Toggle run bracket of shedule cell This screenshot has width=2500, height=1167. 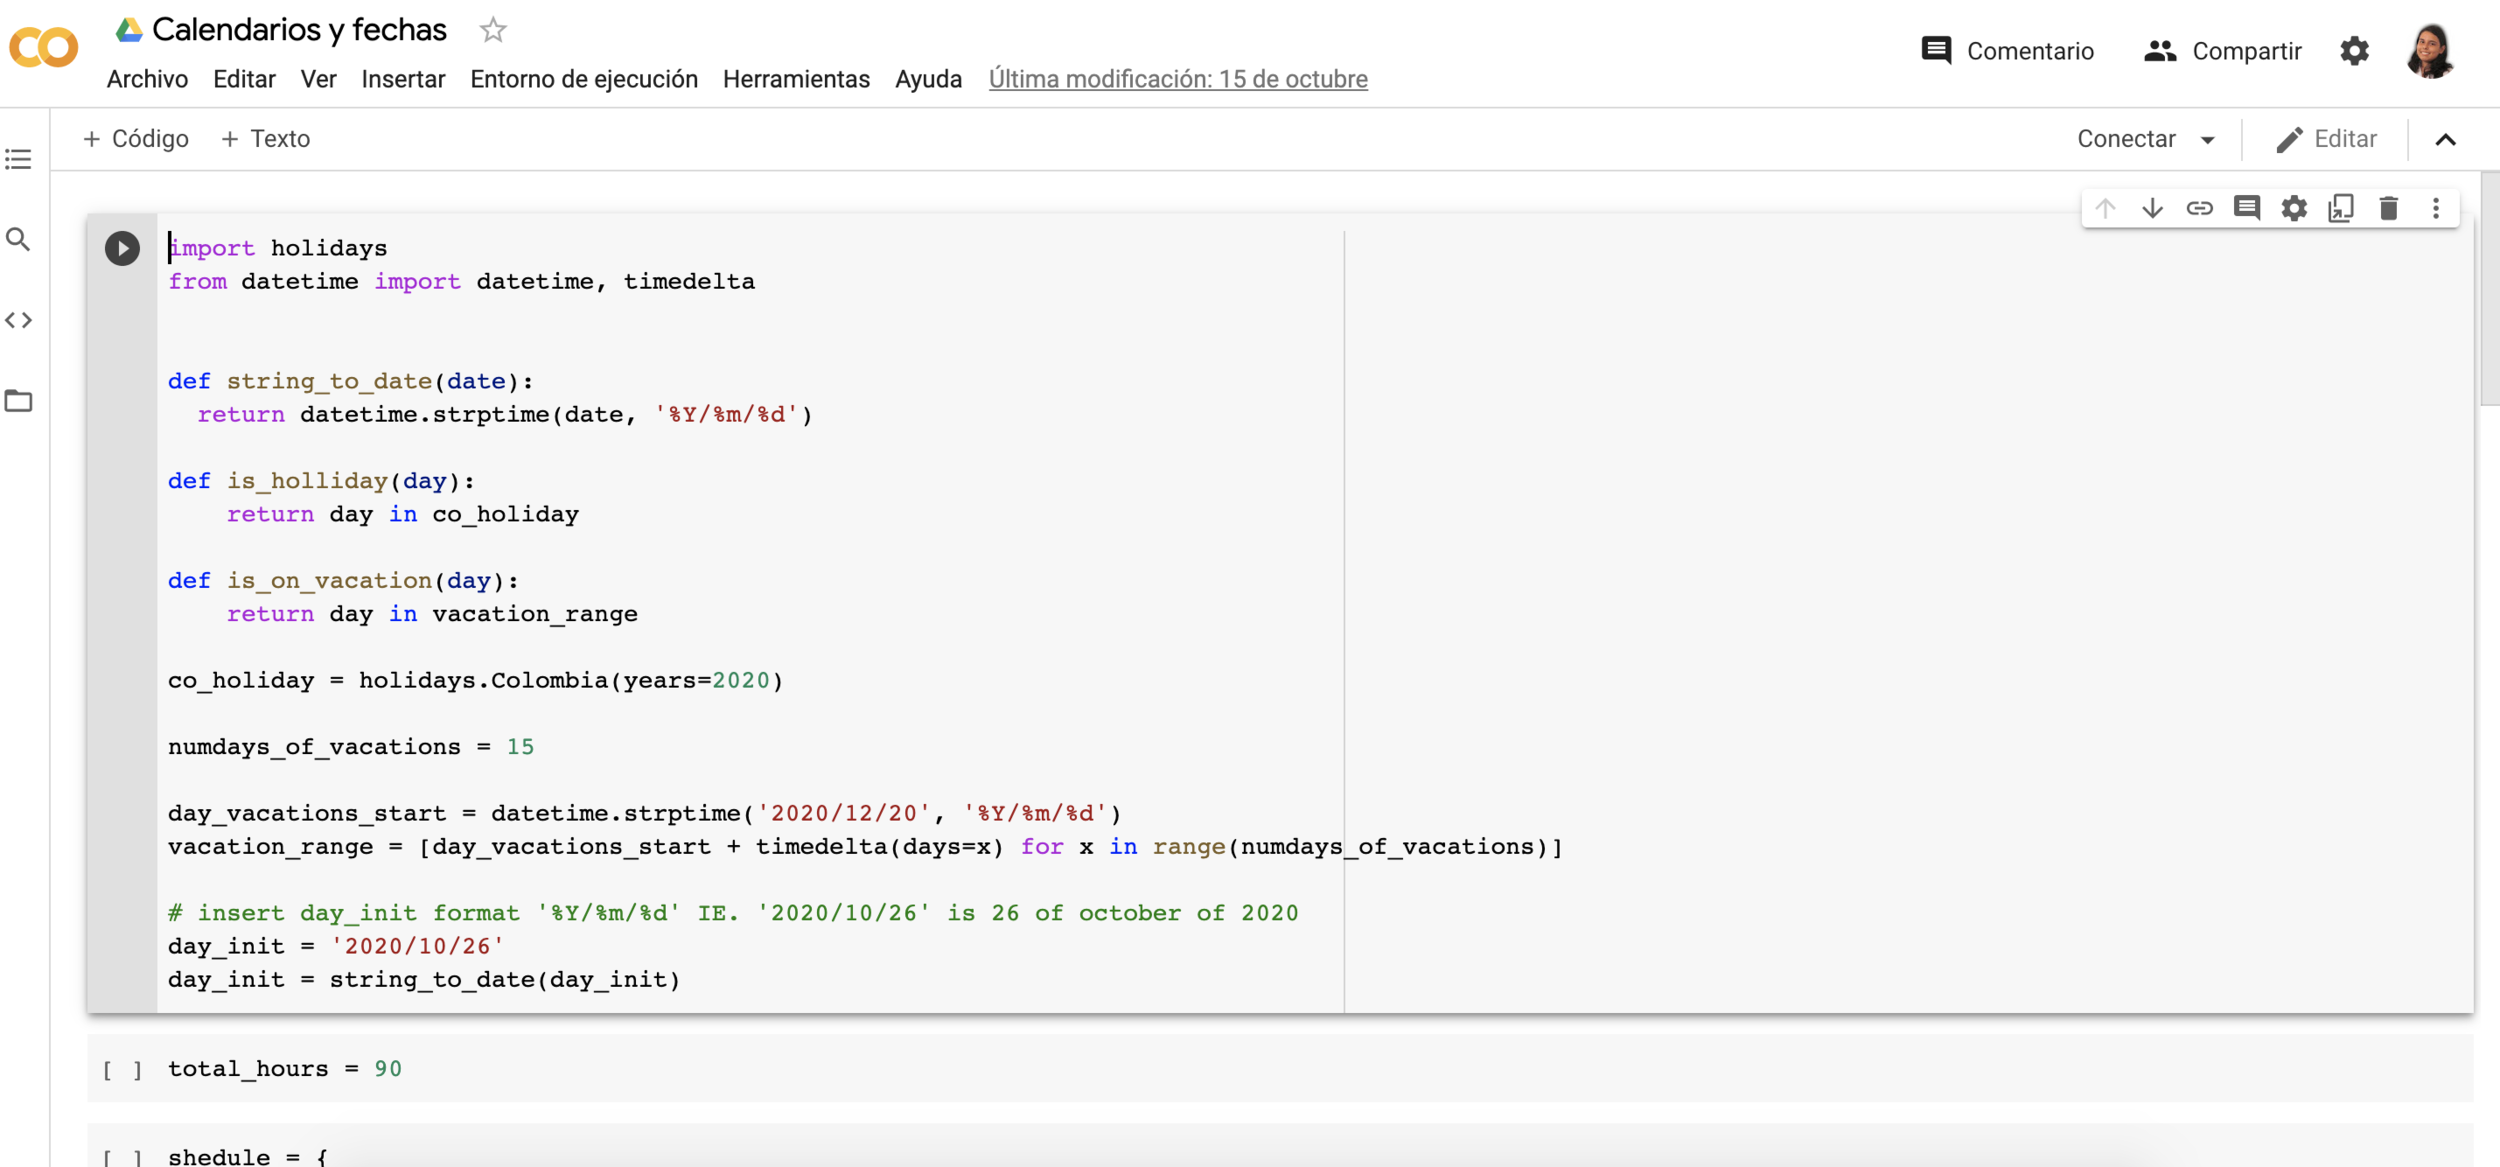pos(122,1157)
